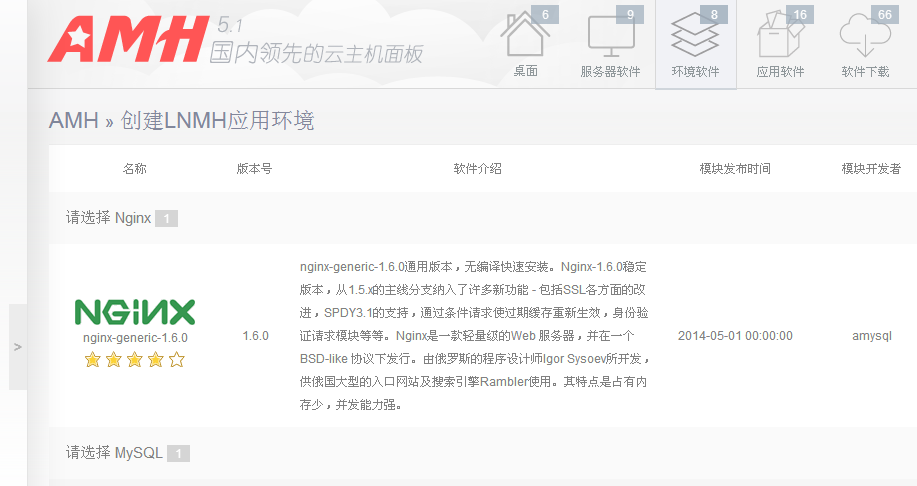
Task: Click the 软件介绍 column header
Action: [477, 169]
